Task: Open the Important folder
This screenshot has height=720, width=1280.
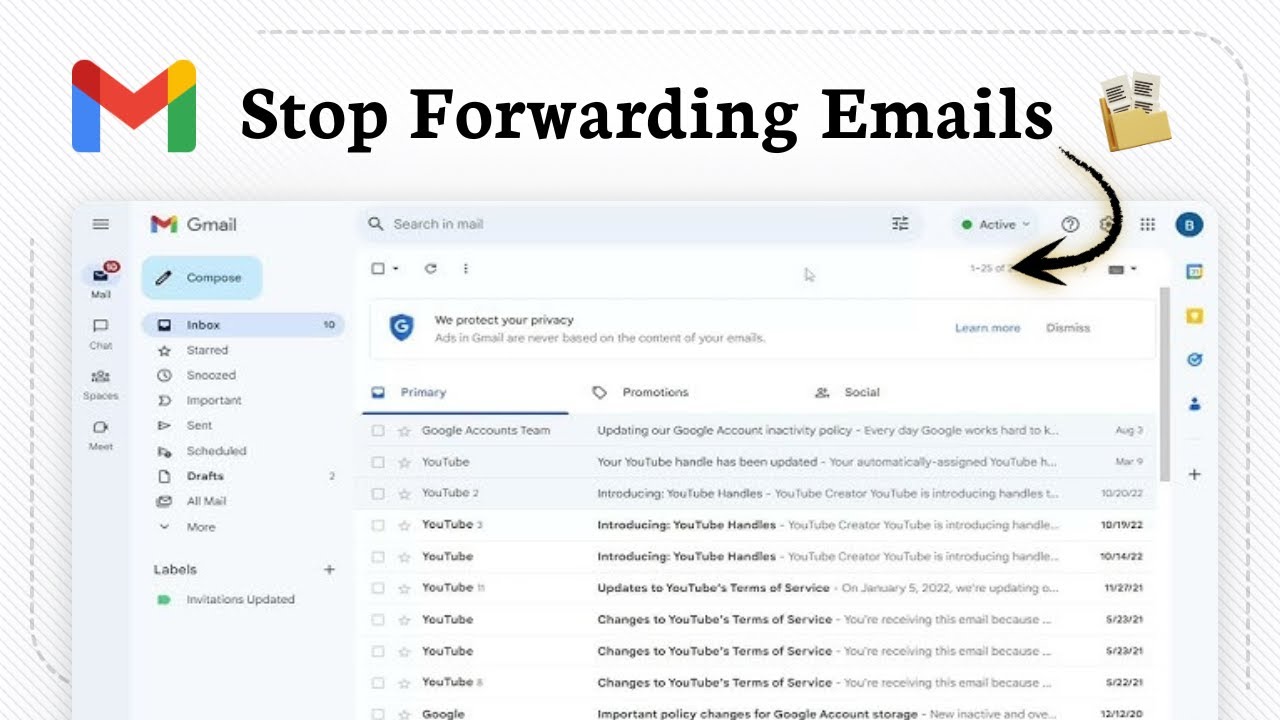Action: (214, 401)
